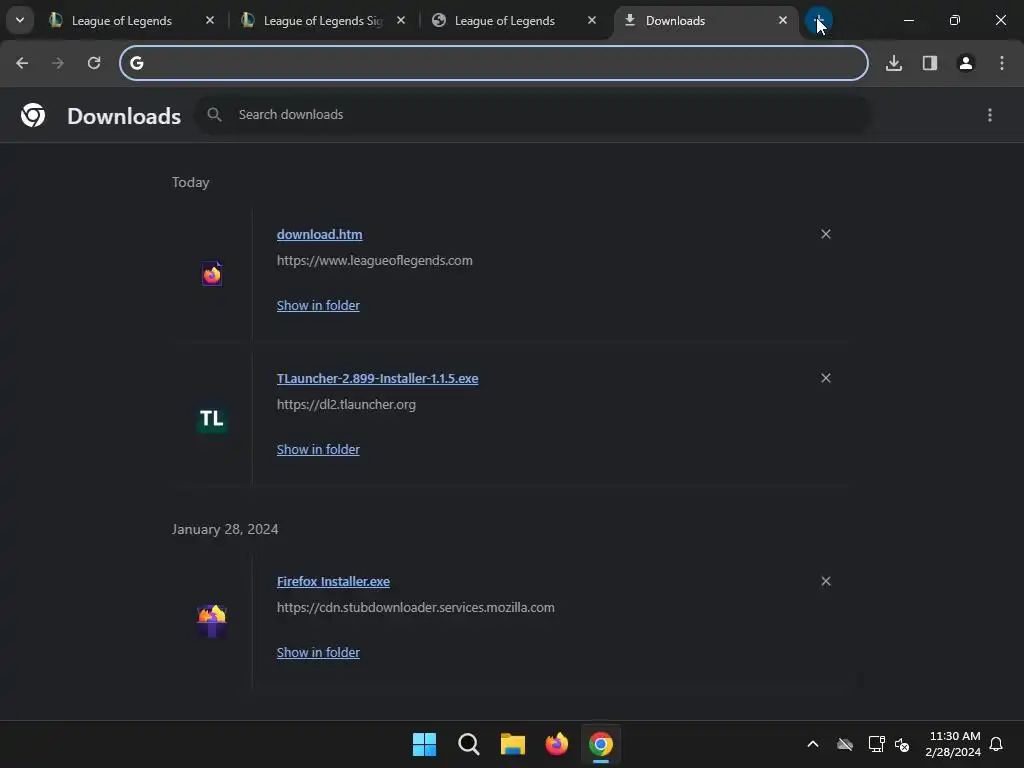Expand the hidden system tray icons
Viewport: 1024px width, 768px height.
tap(813, 744)
